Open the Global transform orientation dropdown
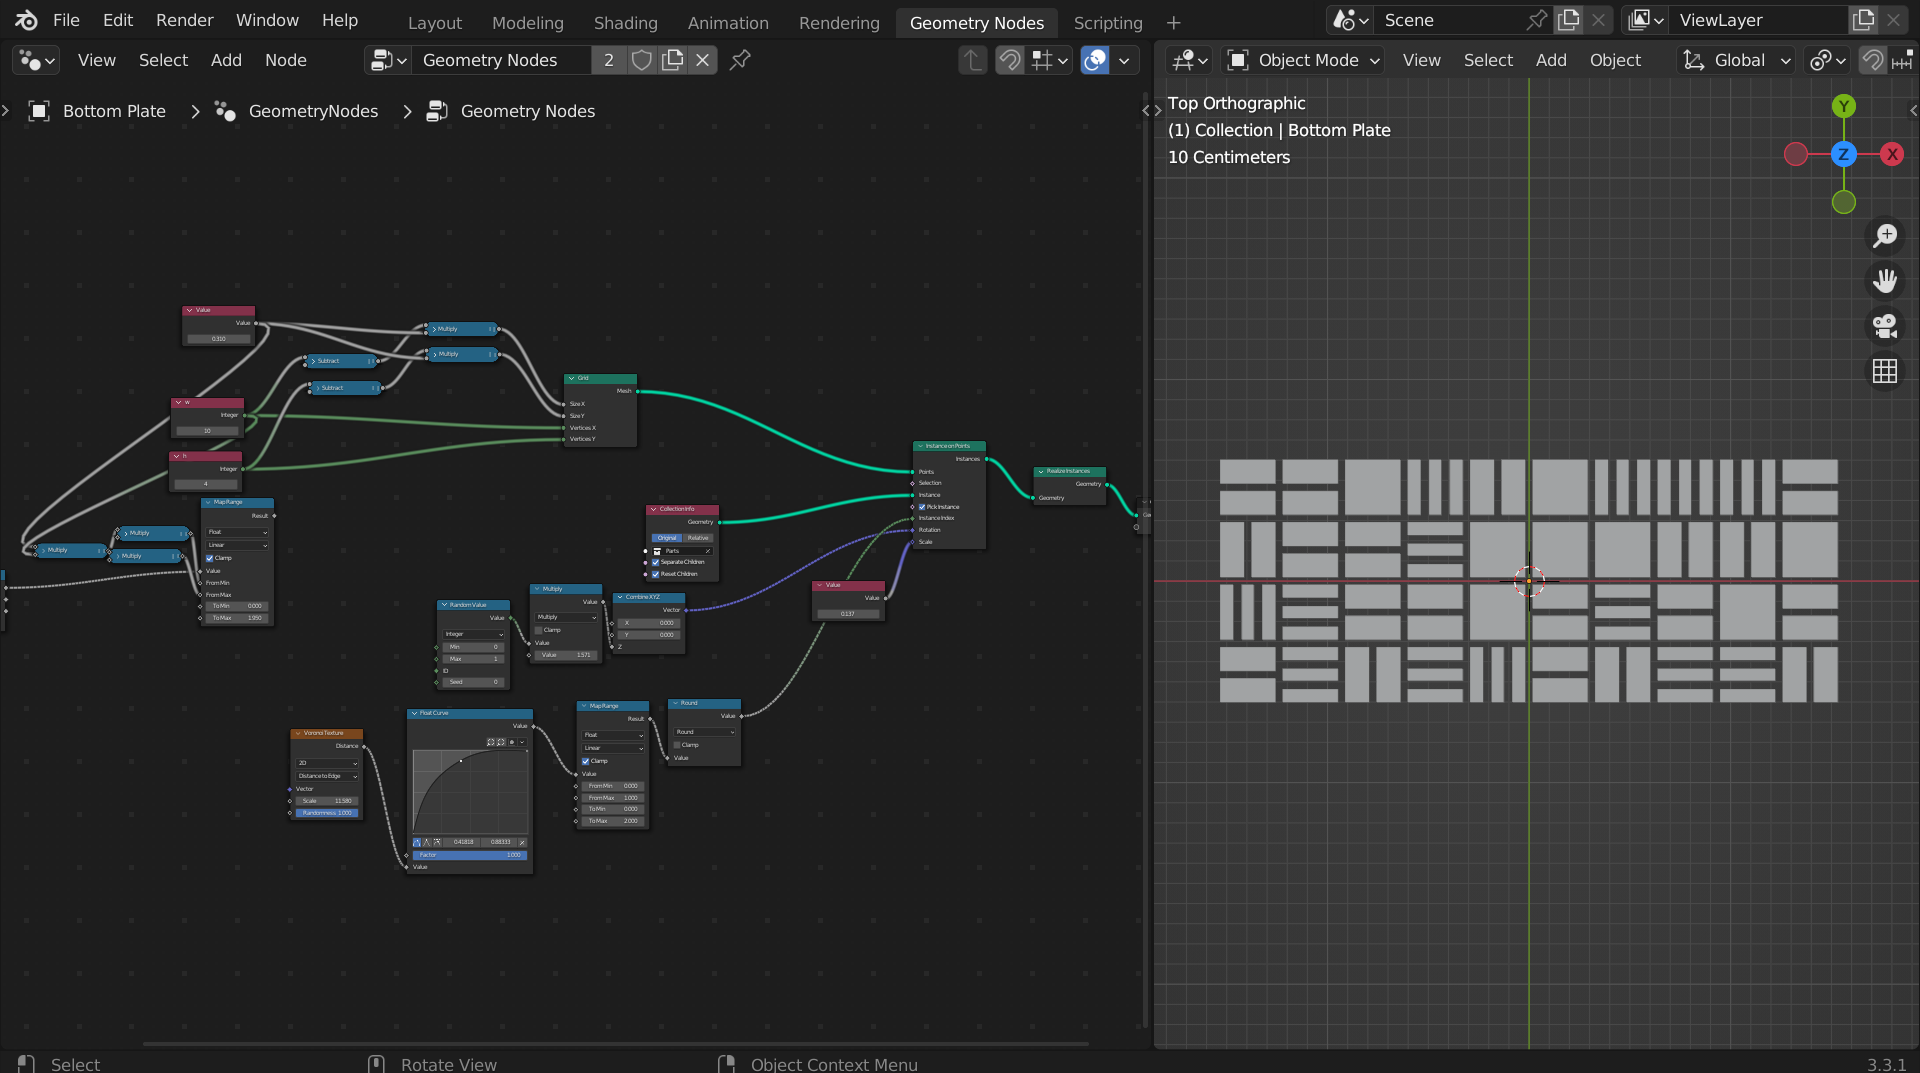The width and height of the screenshot is (1920, 1073). (1736, 60)
